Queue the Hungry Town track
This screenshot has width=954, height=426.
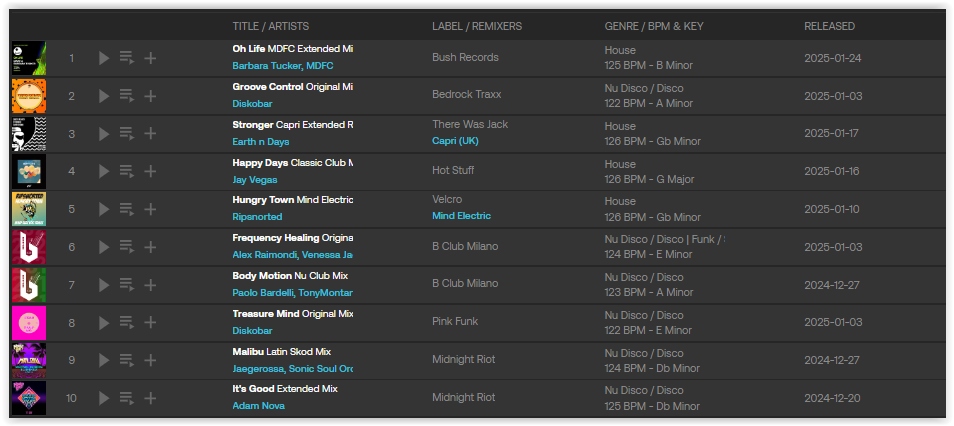(x=127, y=209)
